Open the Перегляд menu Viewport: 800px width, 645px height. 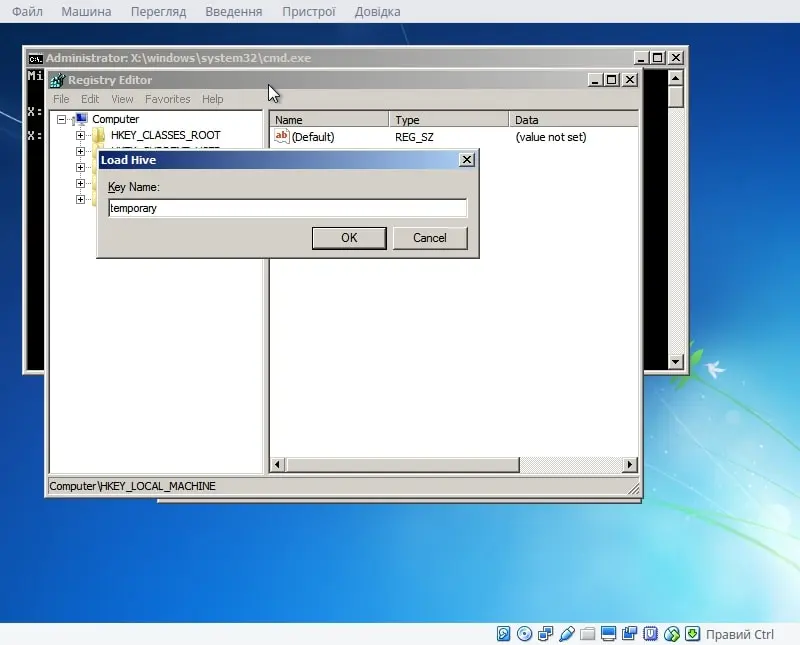pos(158,11)
